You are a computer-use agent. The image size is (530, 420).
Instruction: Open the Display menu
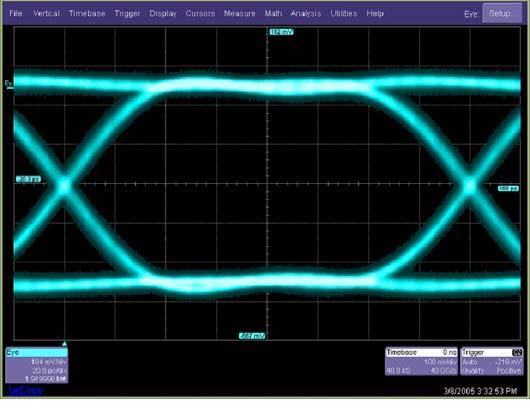(163, 14)
